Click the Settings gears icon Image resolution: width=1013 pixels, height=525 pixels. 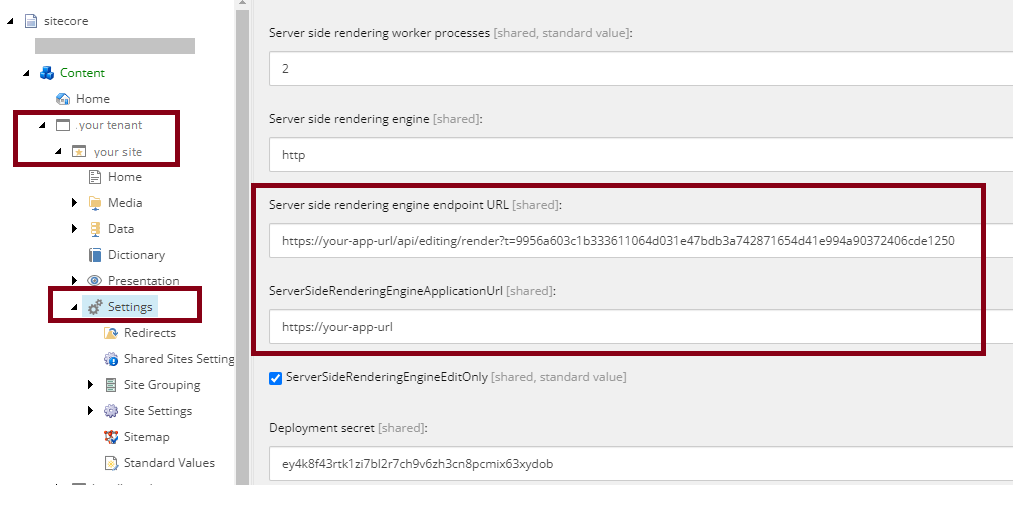pos(95,307)
